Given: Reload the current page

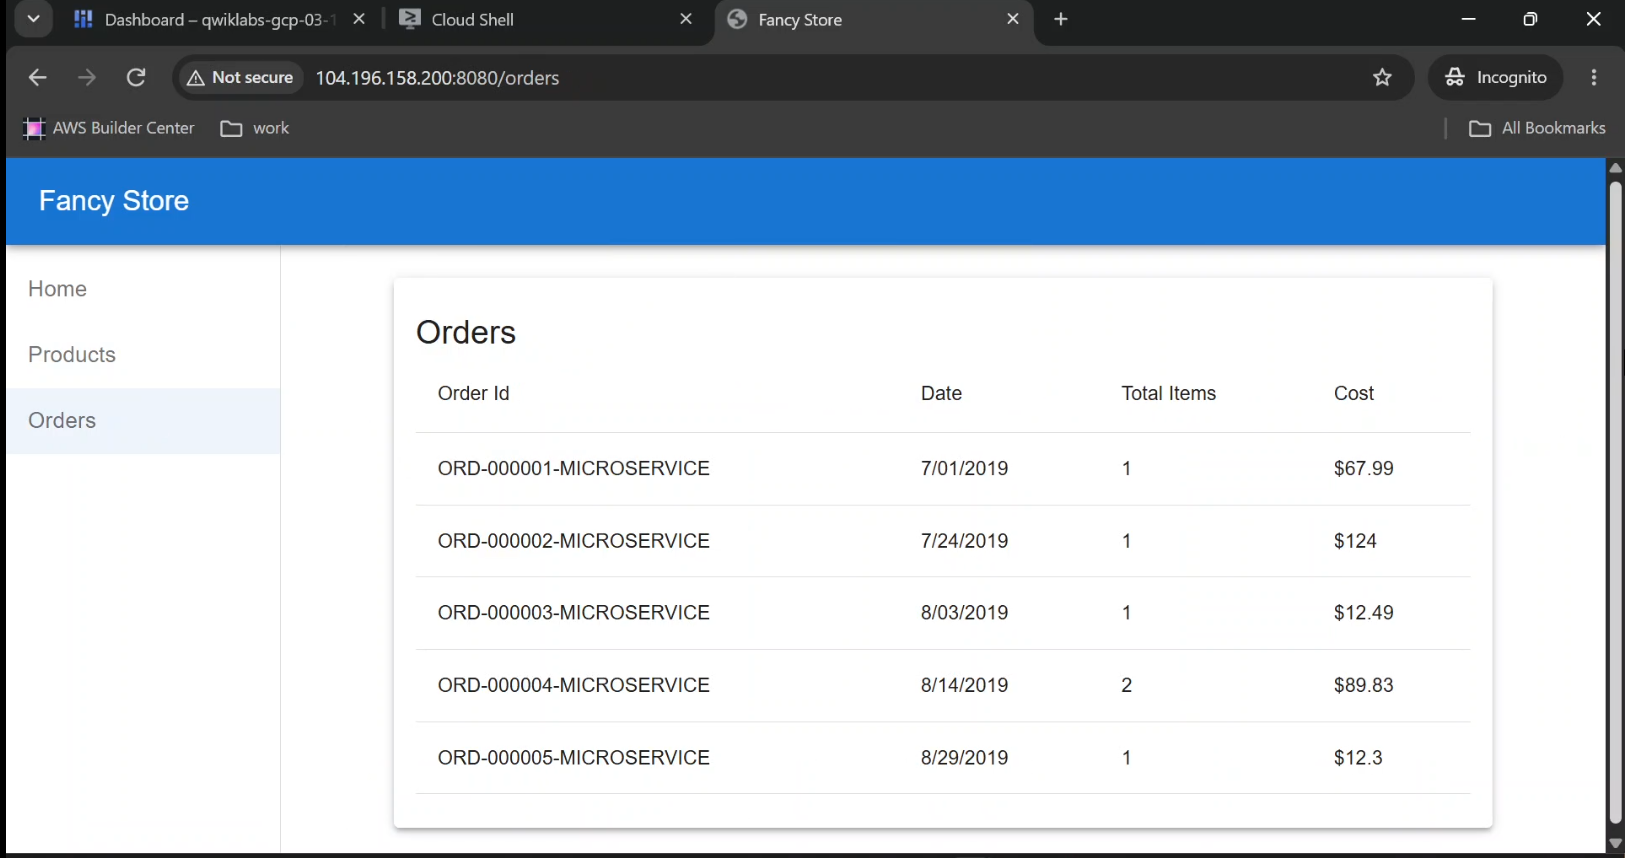Looking at the screenshot, I should [x=136, y=77].
